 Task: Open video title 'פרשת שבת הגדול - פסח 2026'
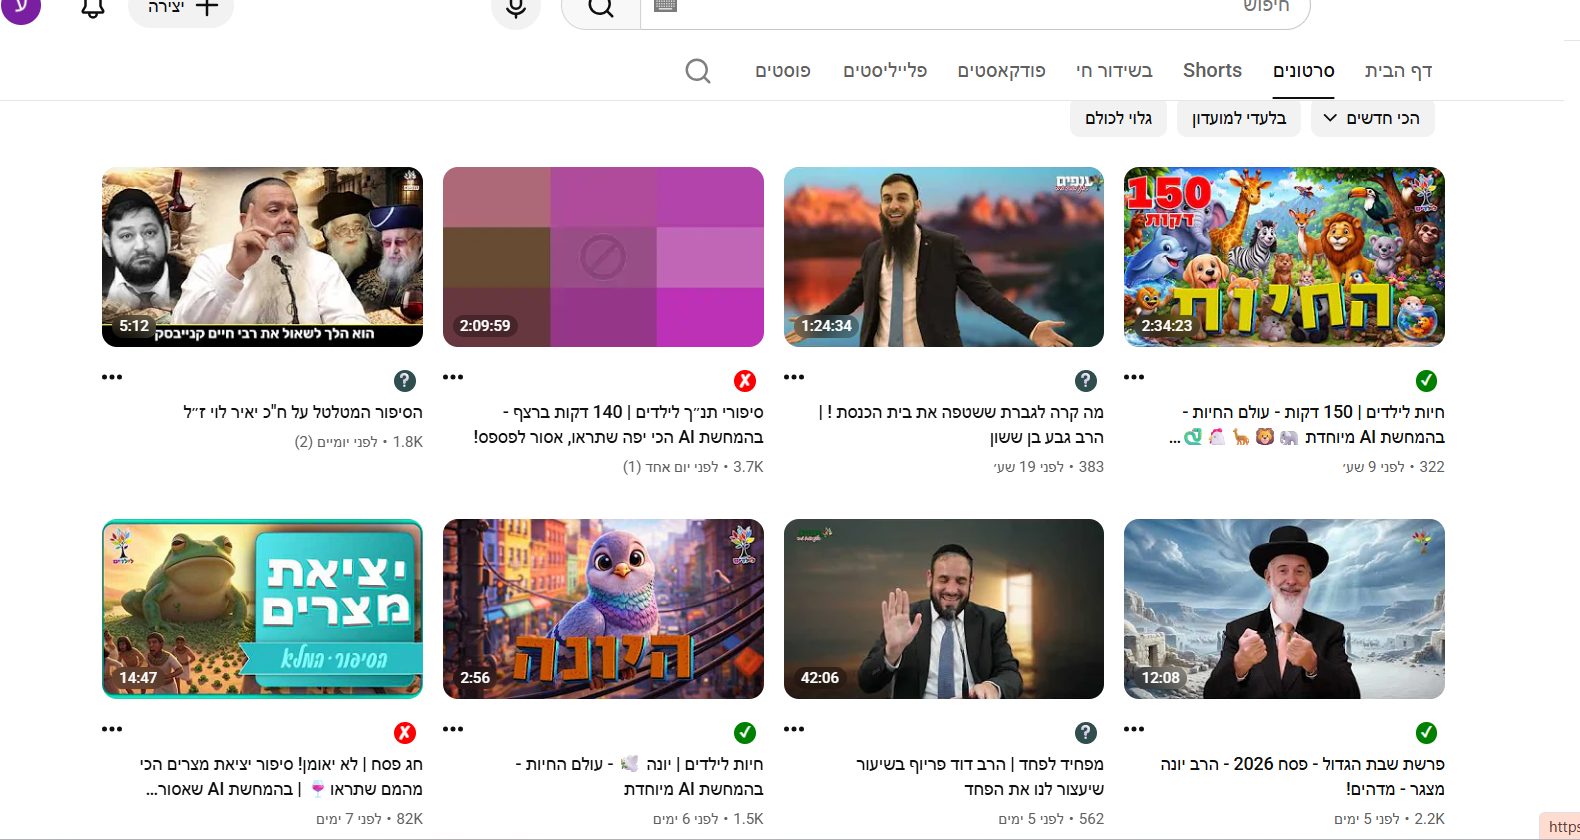click(1302, 764)
